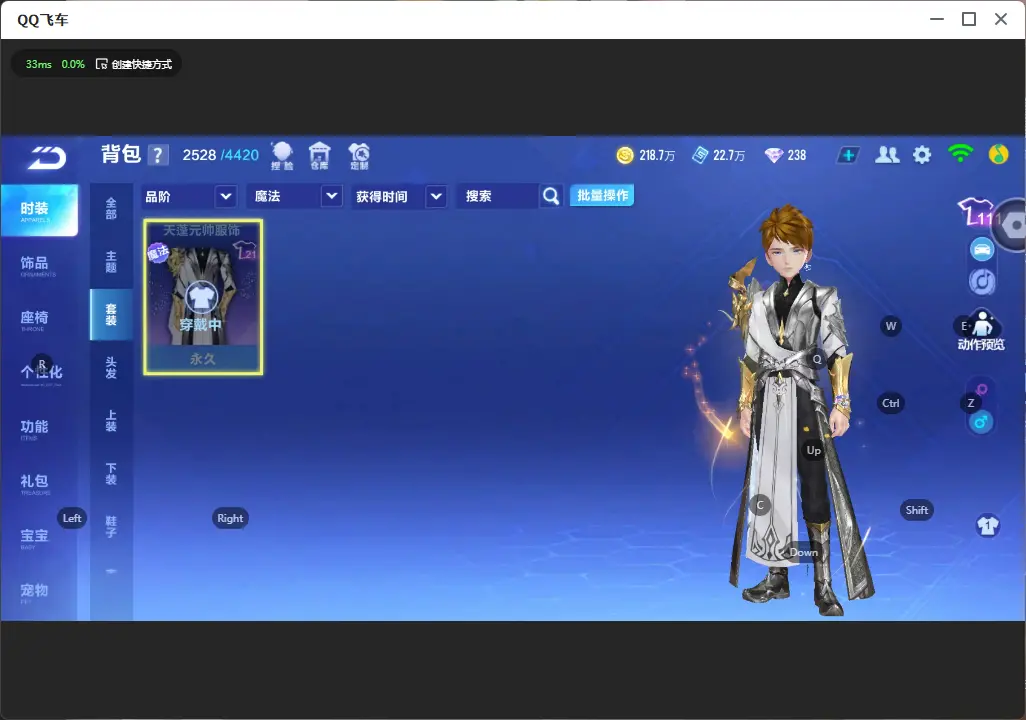Click the create shortcut (创建快捷方式) button
The image size is (1026, 720).
(134, 64)
